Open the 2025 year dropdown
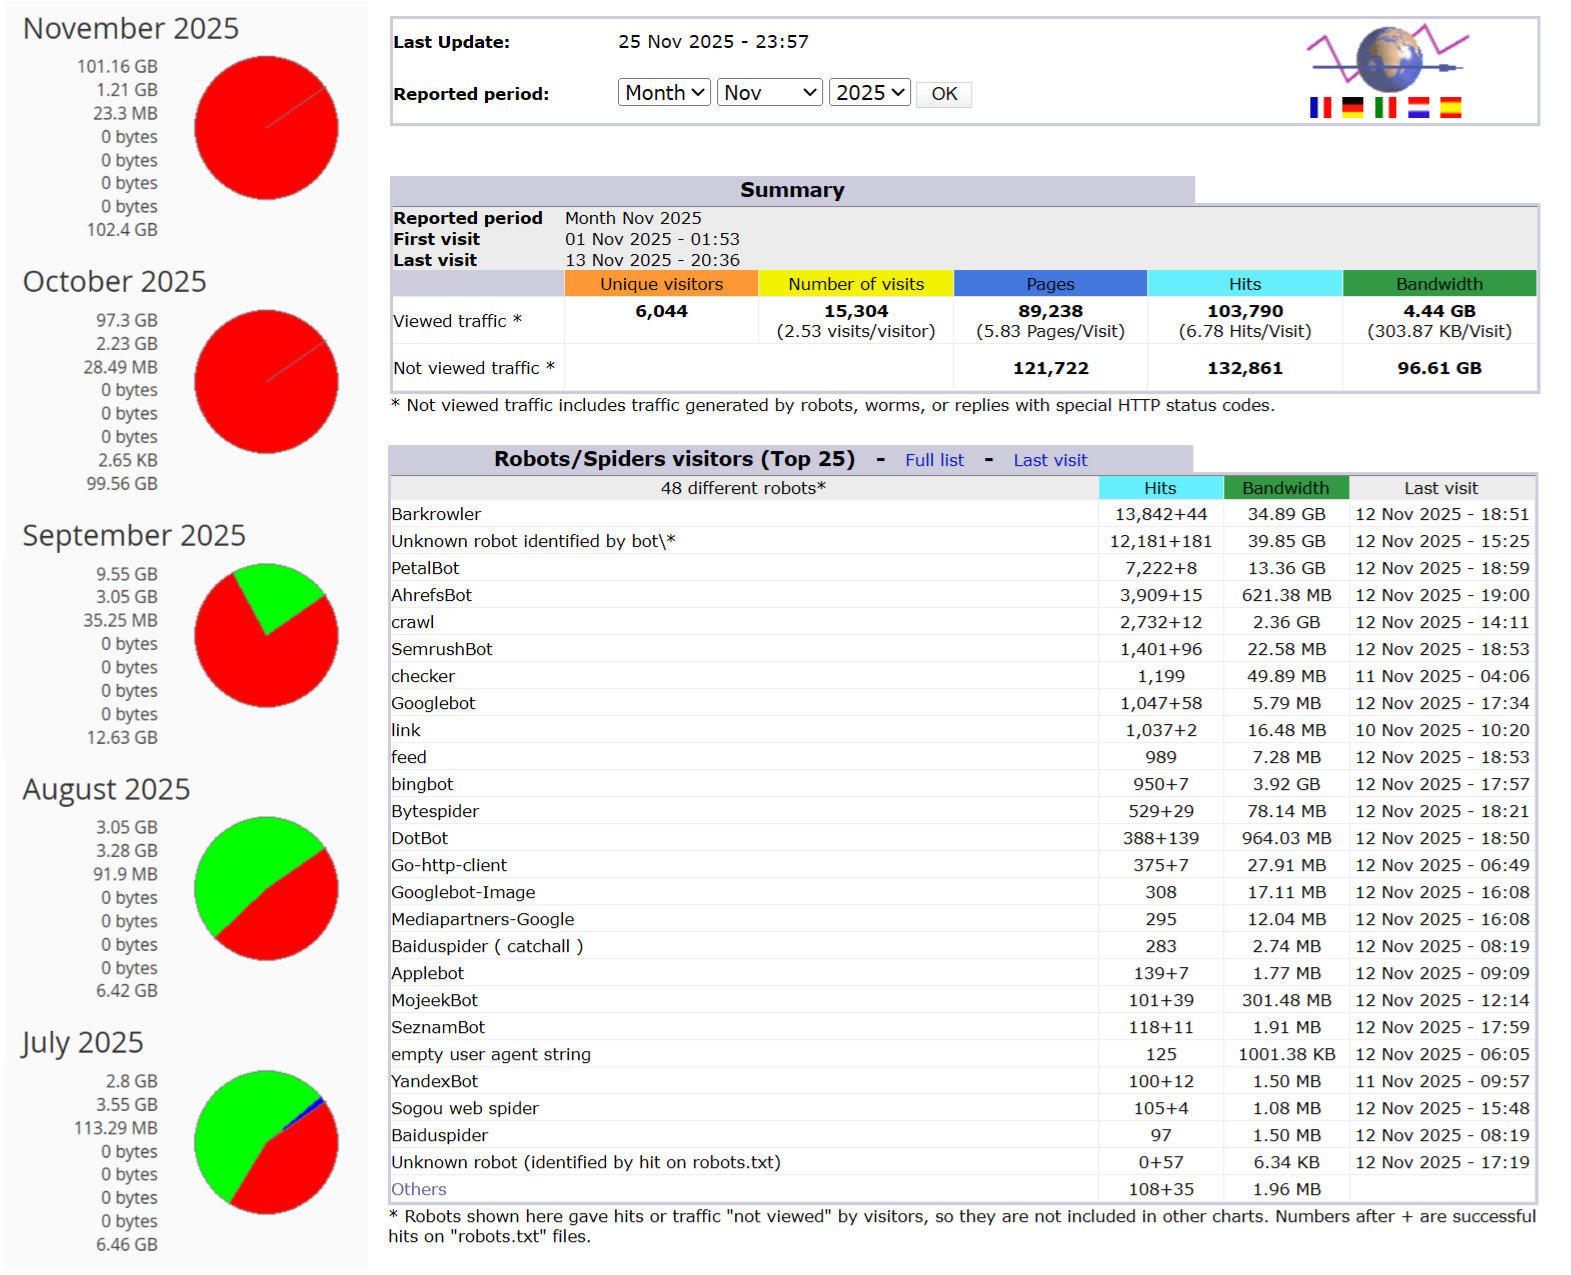This screenshot has height=1275, width=1571. 869,93
